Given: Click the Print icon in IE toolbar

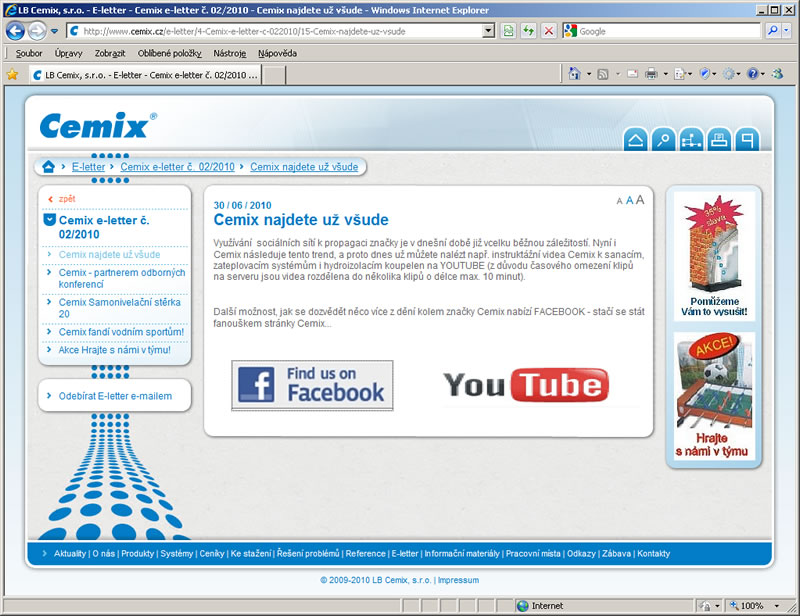Looking at the screenshot, I should click(x=650, y=74).
